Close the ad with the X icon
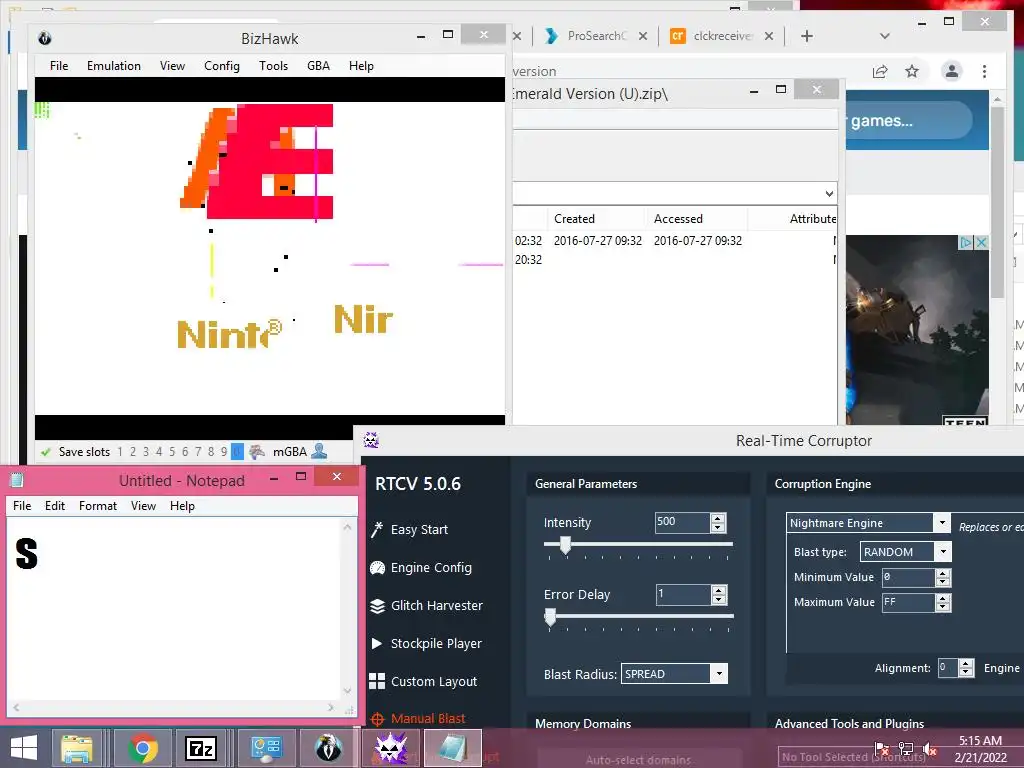This screenshot has height=768, width=1024. pyautogui.click(x=981, y=242)
